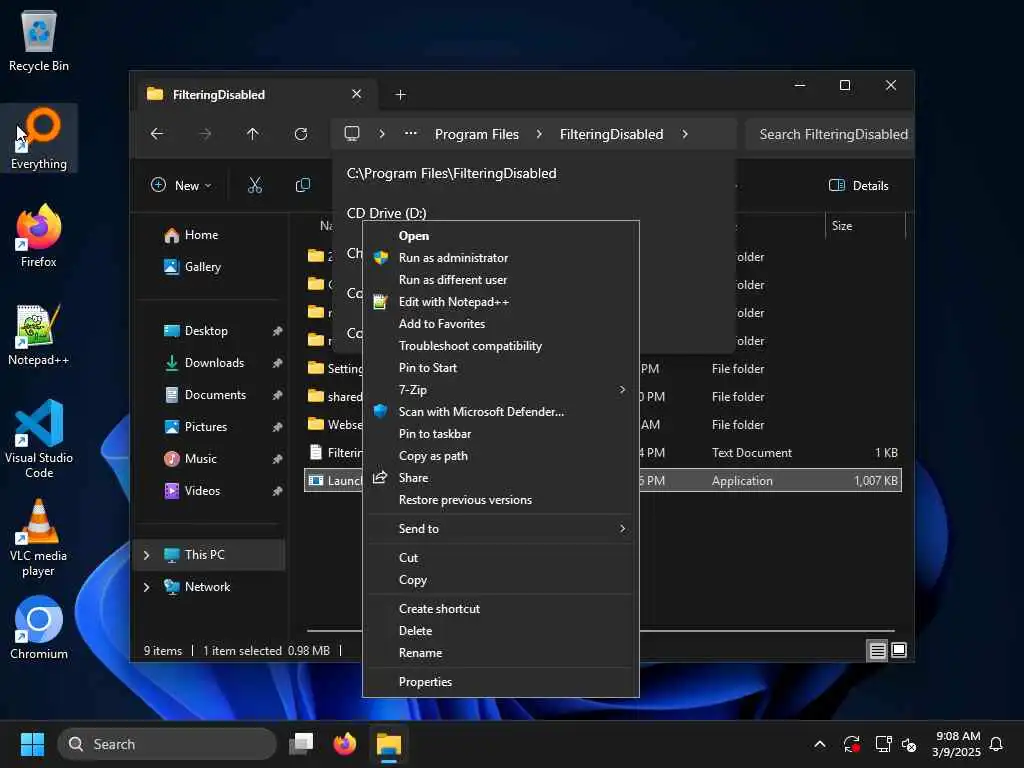Select Create shortcut
The image size is (1024, 768).
click(500, 609)
